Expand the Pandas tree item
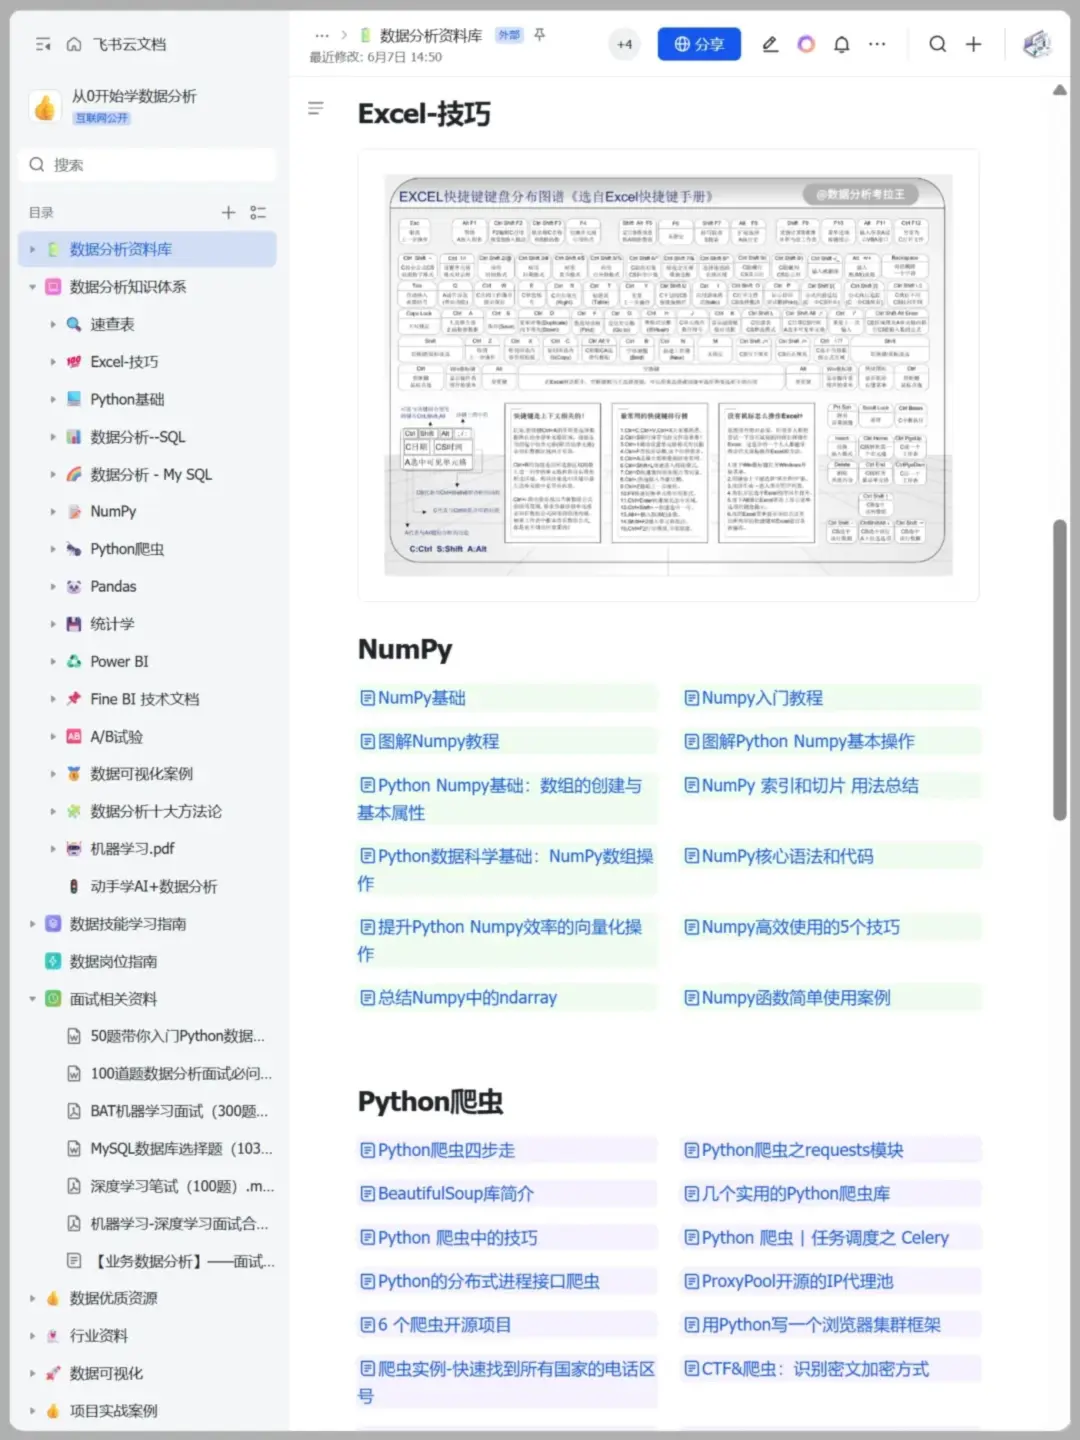The height and width of the screenshot is (1440, 1080). coord(53,586)
